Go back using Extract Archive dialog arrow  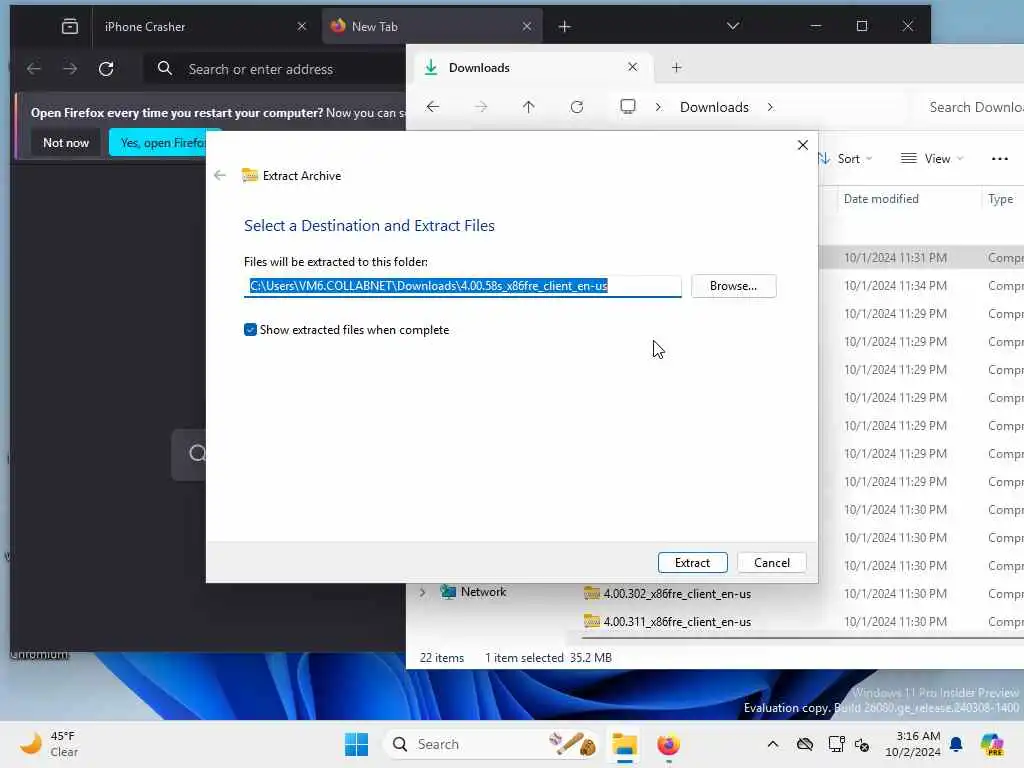pos(220,175)
